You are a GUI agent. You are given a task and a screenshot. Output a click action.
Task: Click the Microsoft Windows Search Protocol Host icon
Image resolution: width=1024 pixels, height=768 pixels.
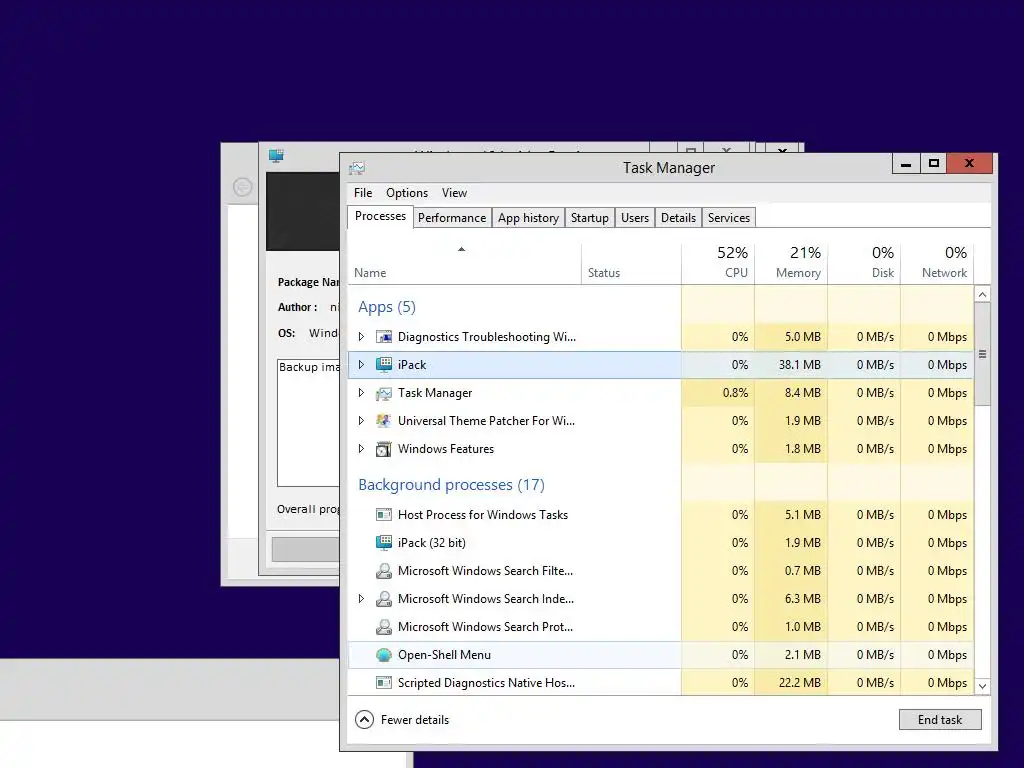tap(384, 627)
